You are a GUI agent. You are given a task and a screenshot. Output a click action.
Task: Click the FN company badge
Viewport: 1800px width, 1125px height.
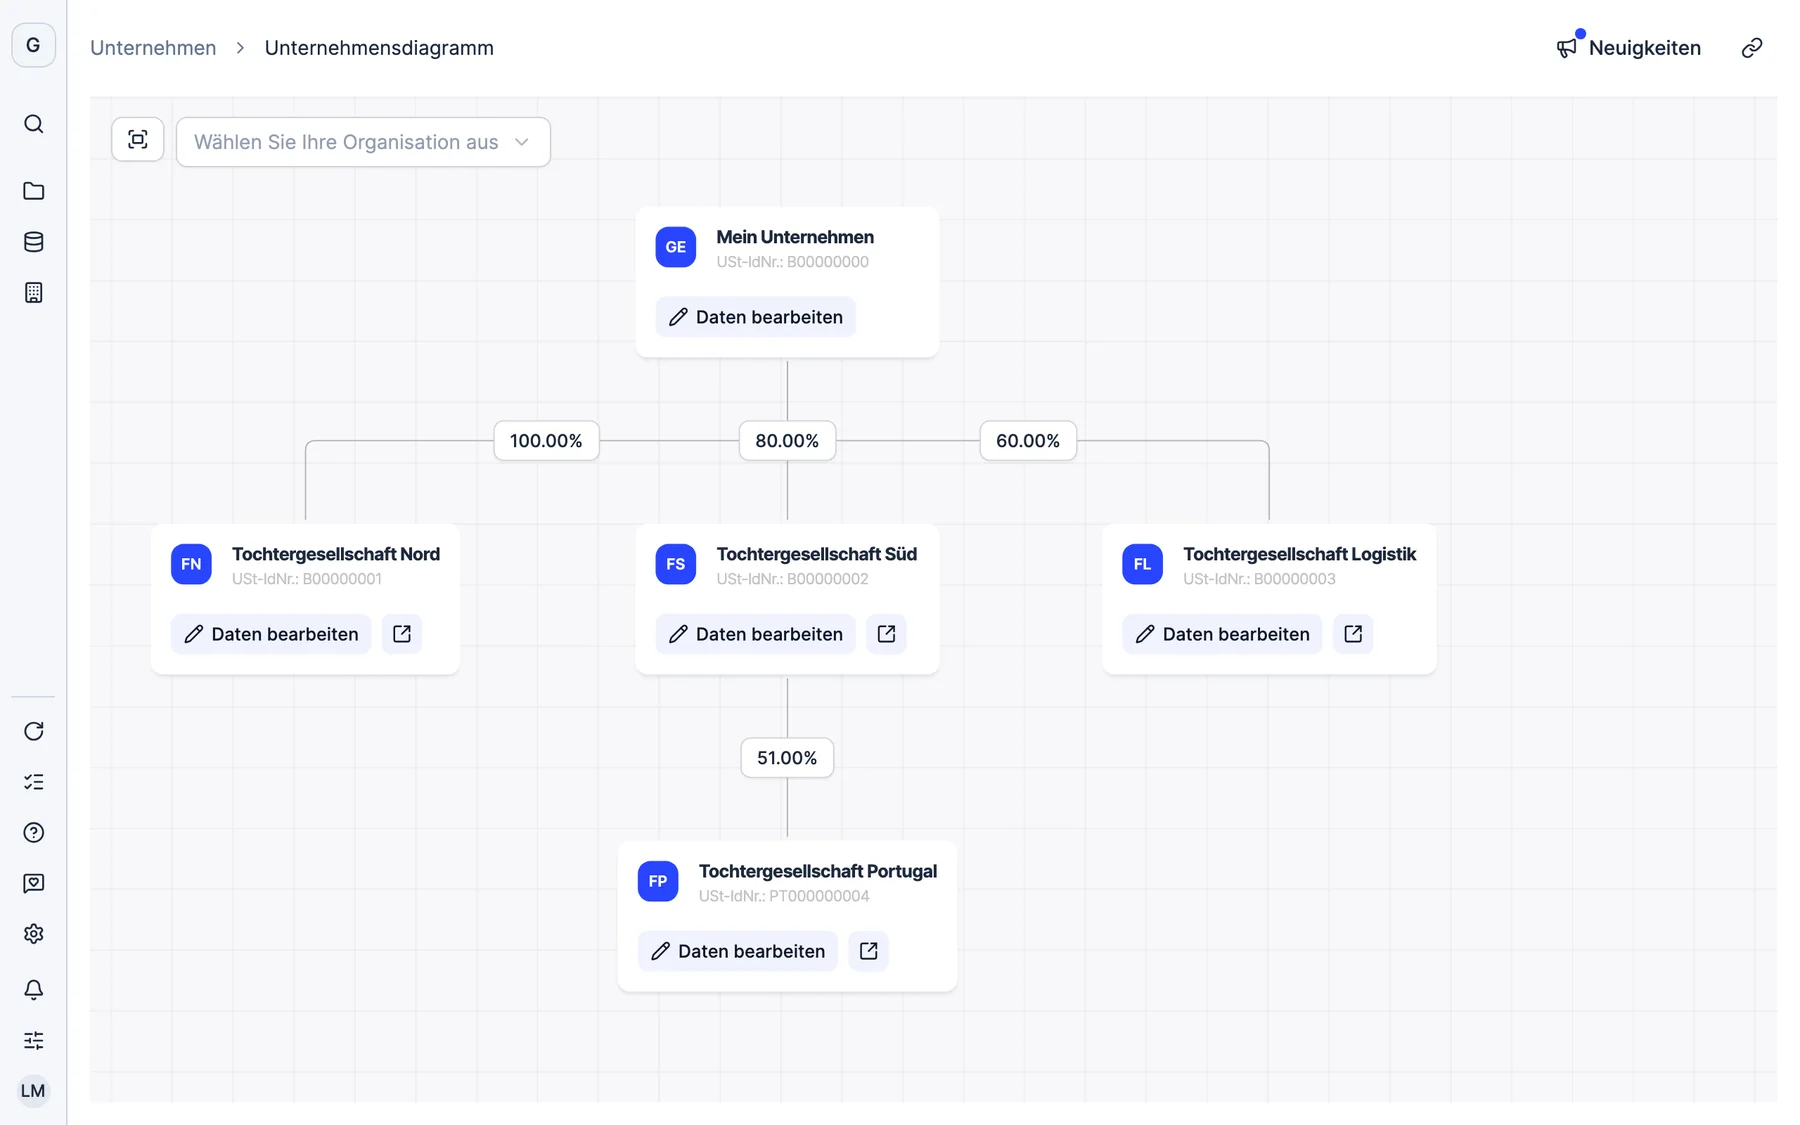tap(191, 564)
